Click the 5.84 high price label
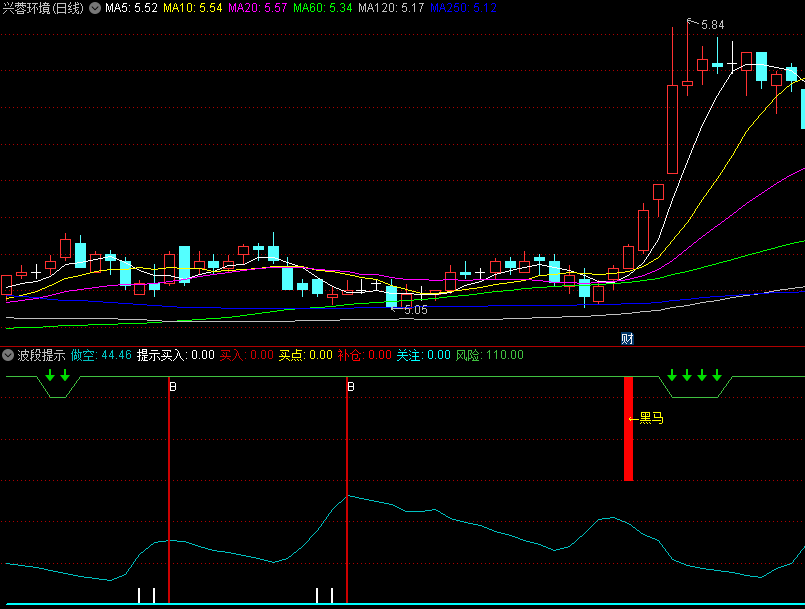The height and width of the screenshot is (609, 805). pos(713,25)
